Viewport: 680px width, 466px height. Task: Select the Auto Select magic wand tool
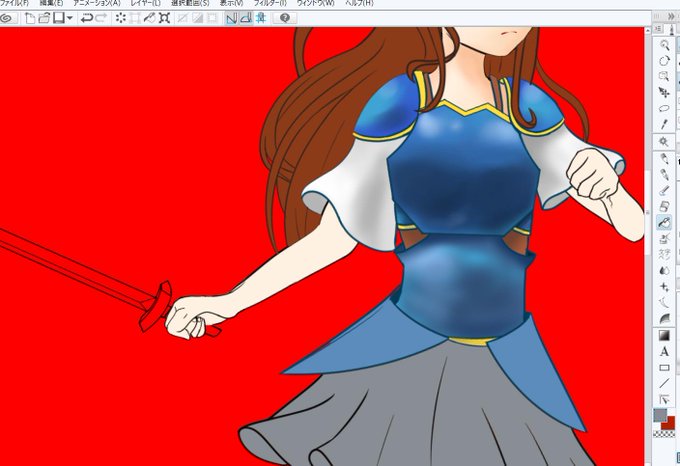(x=664, y=142)
